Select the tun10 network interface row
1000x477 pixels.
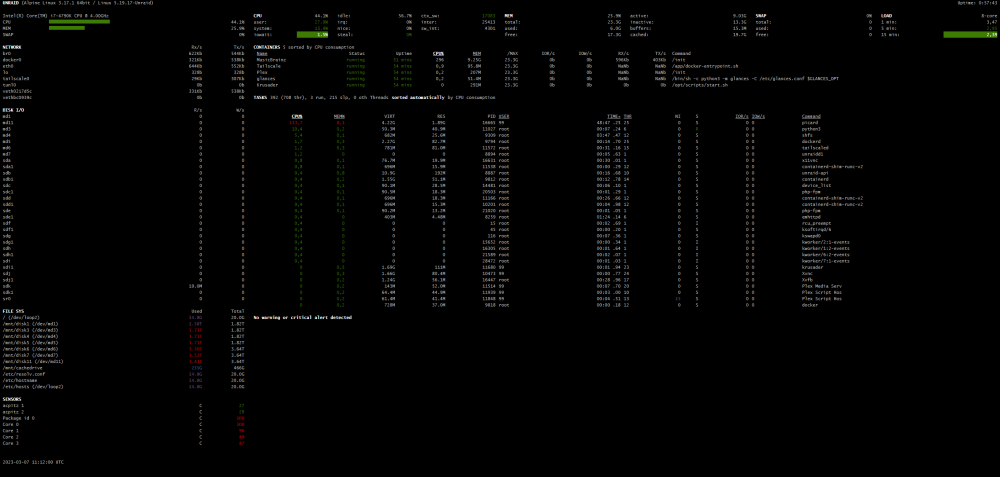123,85
